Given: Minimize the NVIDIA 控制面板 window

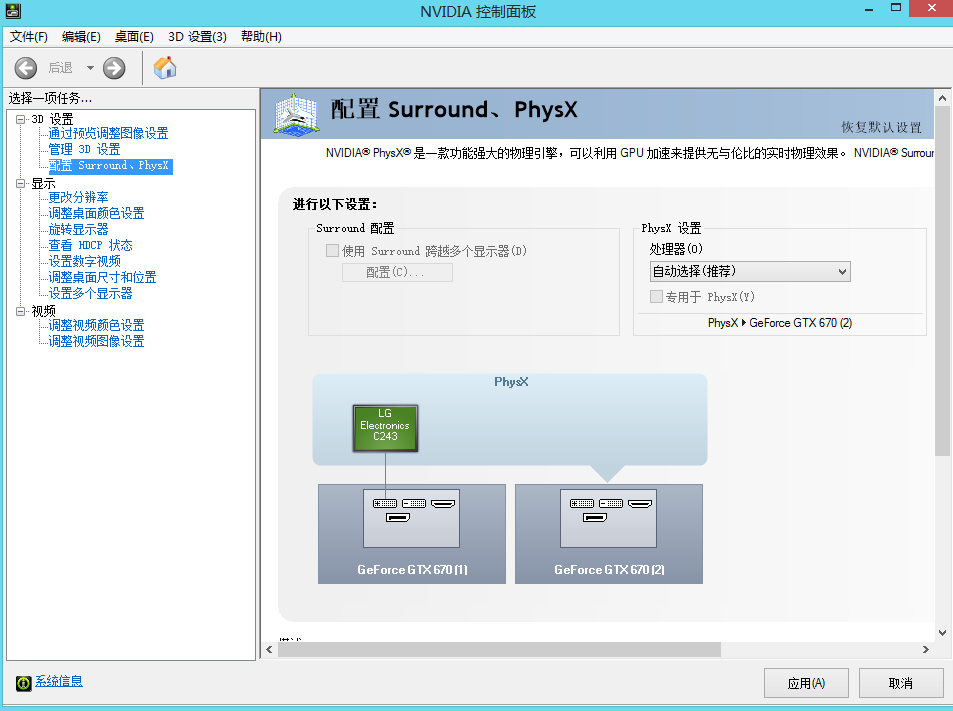Looking at the screenshot, I should click(x=869, y=9).
